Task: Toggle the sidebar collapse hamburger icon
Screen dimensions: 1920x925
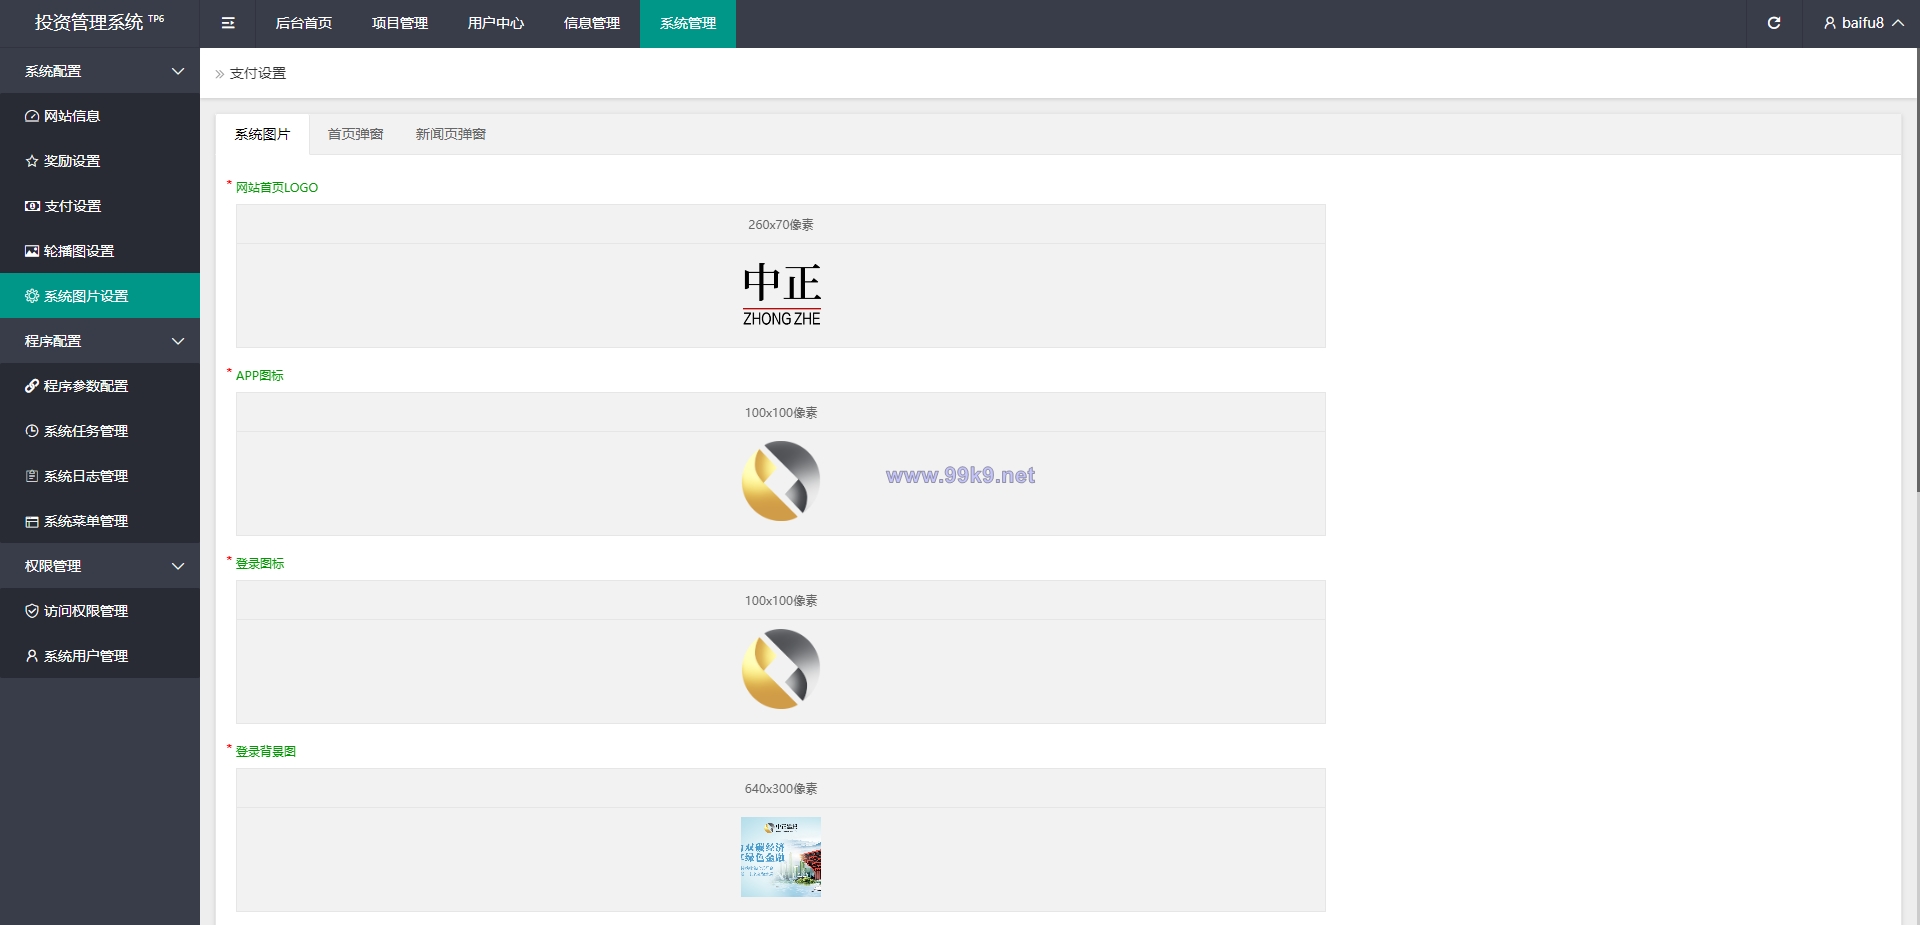Action: click(228, 23)
